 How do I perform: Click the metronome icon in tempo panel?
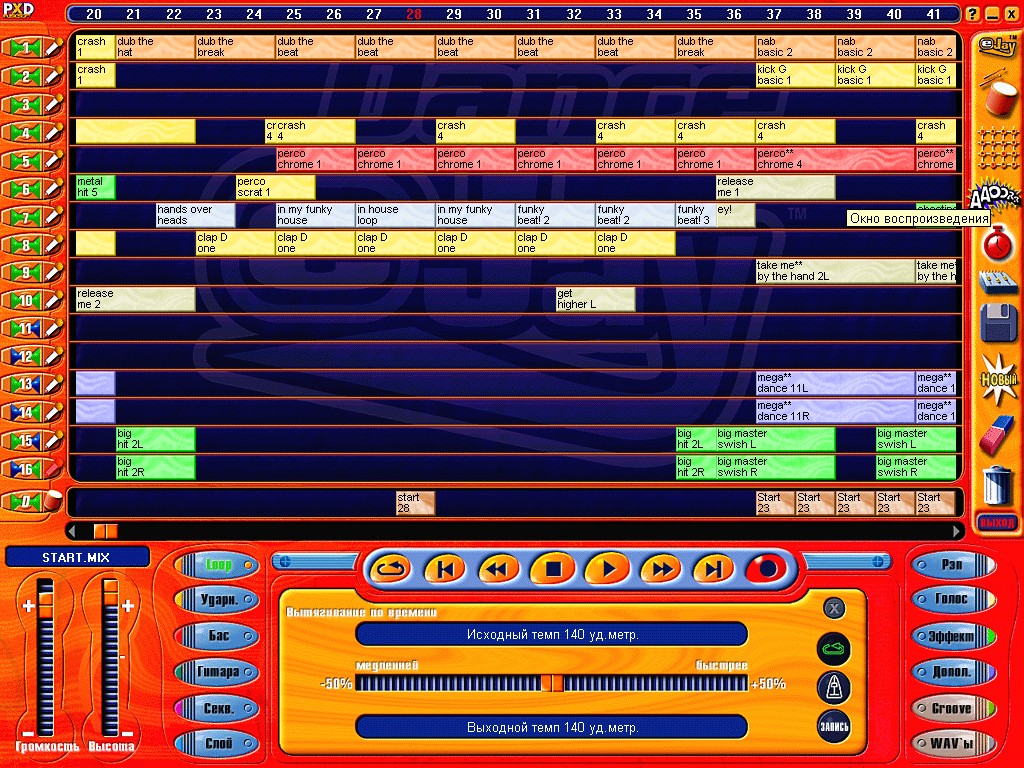pyautogui.click(x=834, y=687)
